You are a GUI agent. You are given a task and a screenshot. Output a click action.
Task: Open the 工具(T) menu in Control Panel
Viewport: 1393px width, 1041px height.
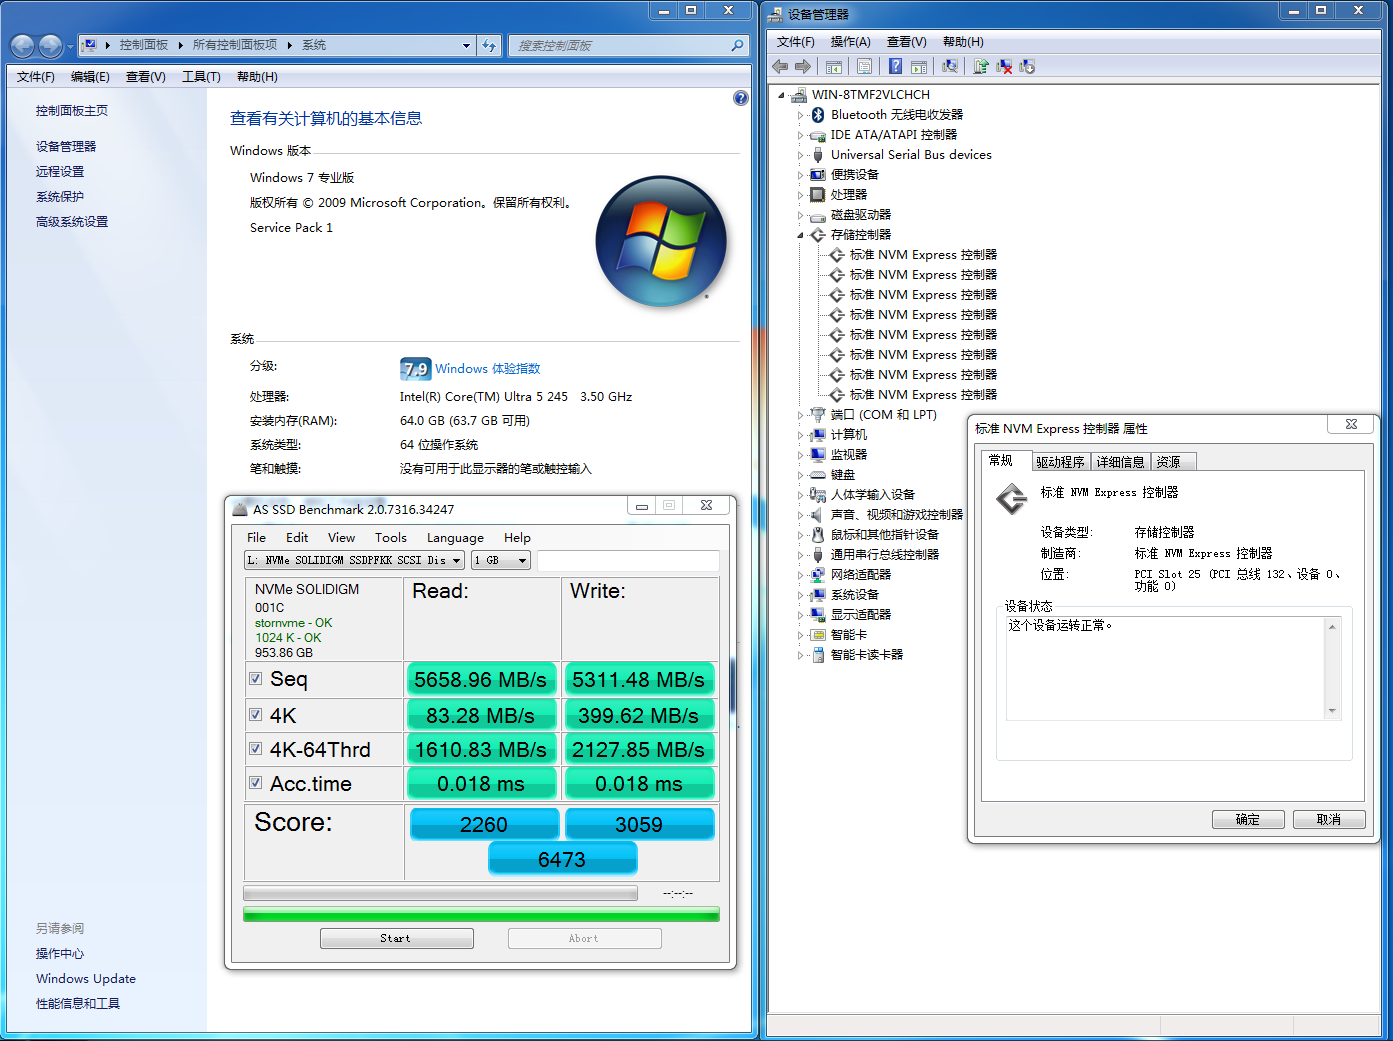(x=201, y=77)
